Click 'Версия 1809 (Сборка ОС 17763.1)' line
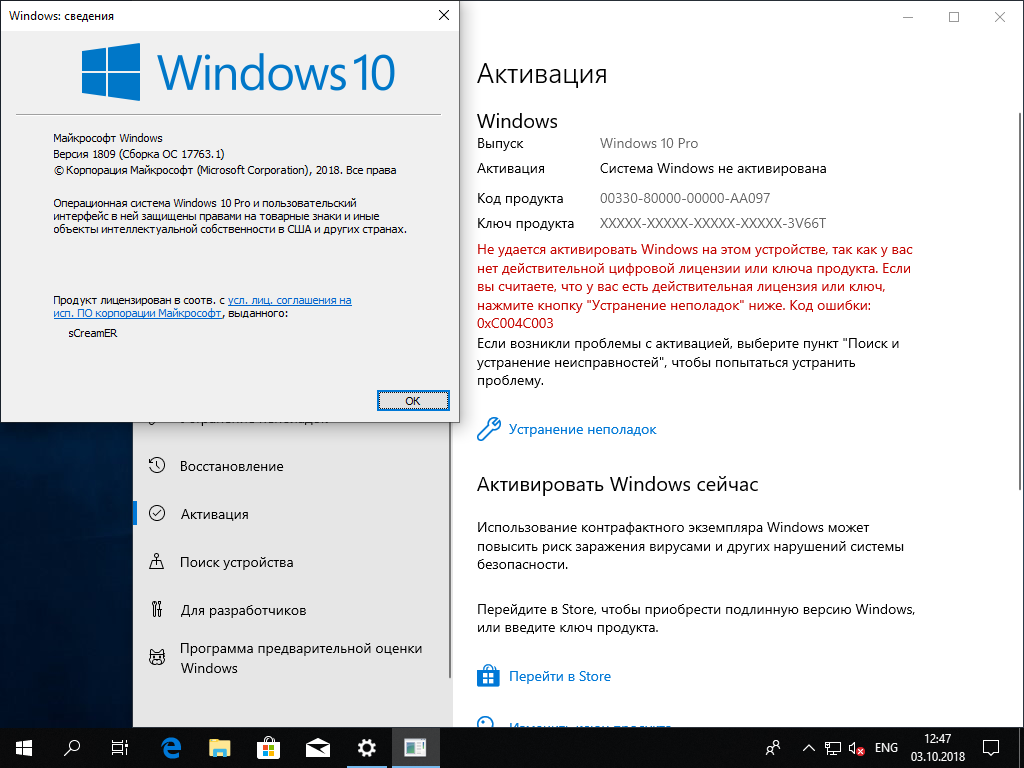Screen dimensions: 1024x768 138,154
